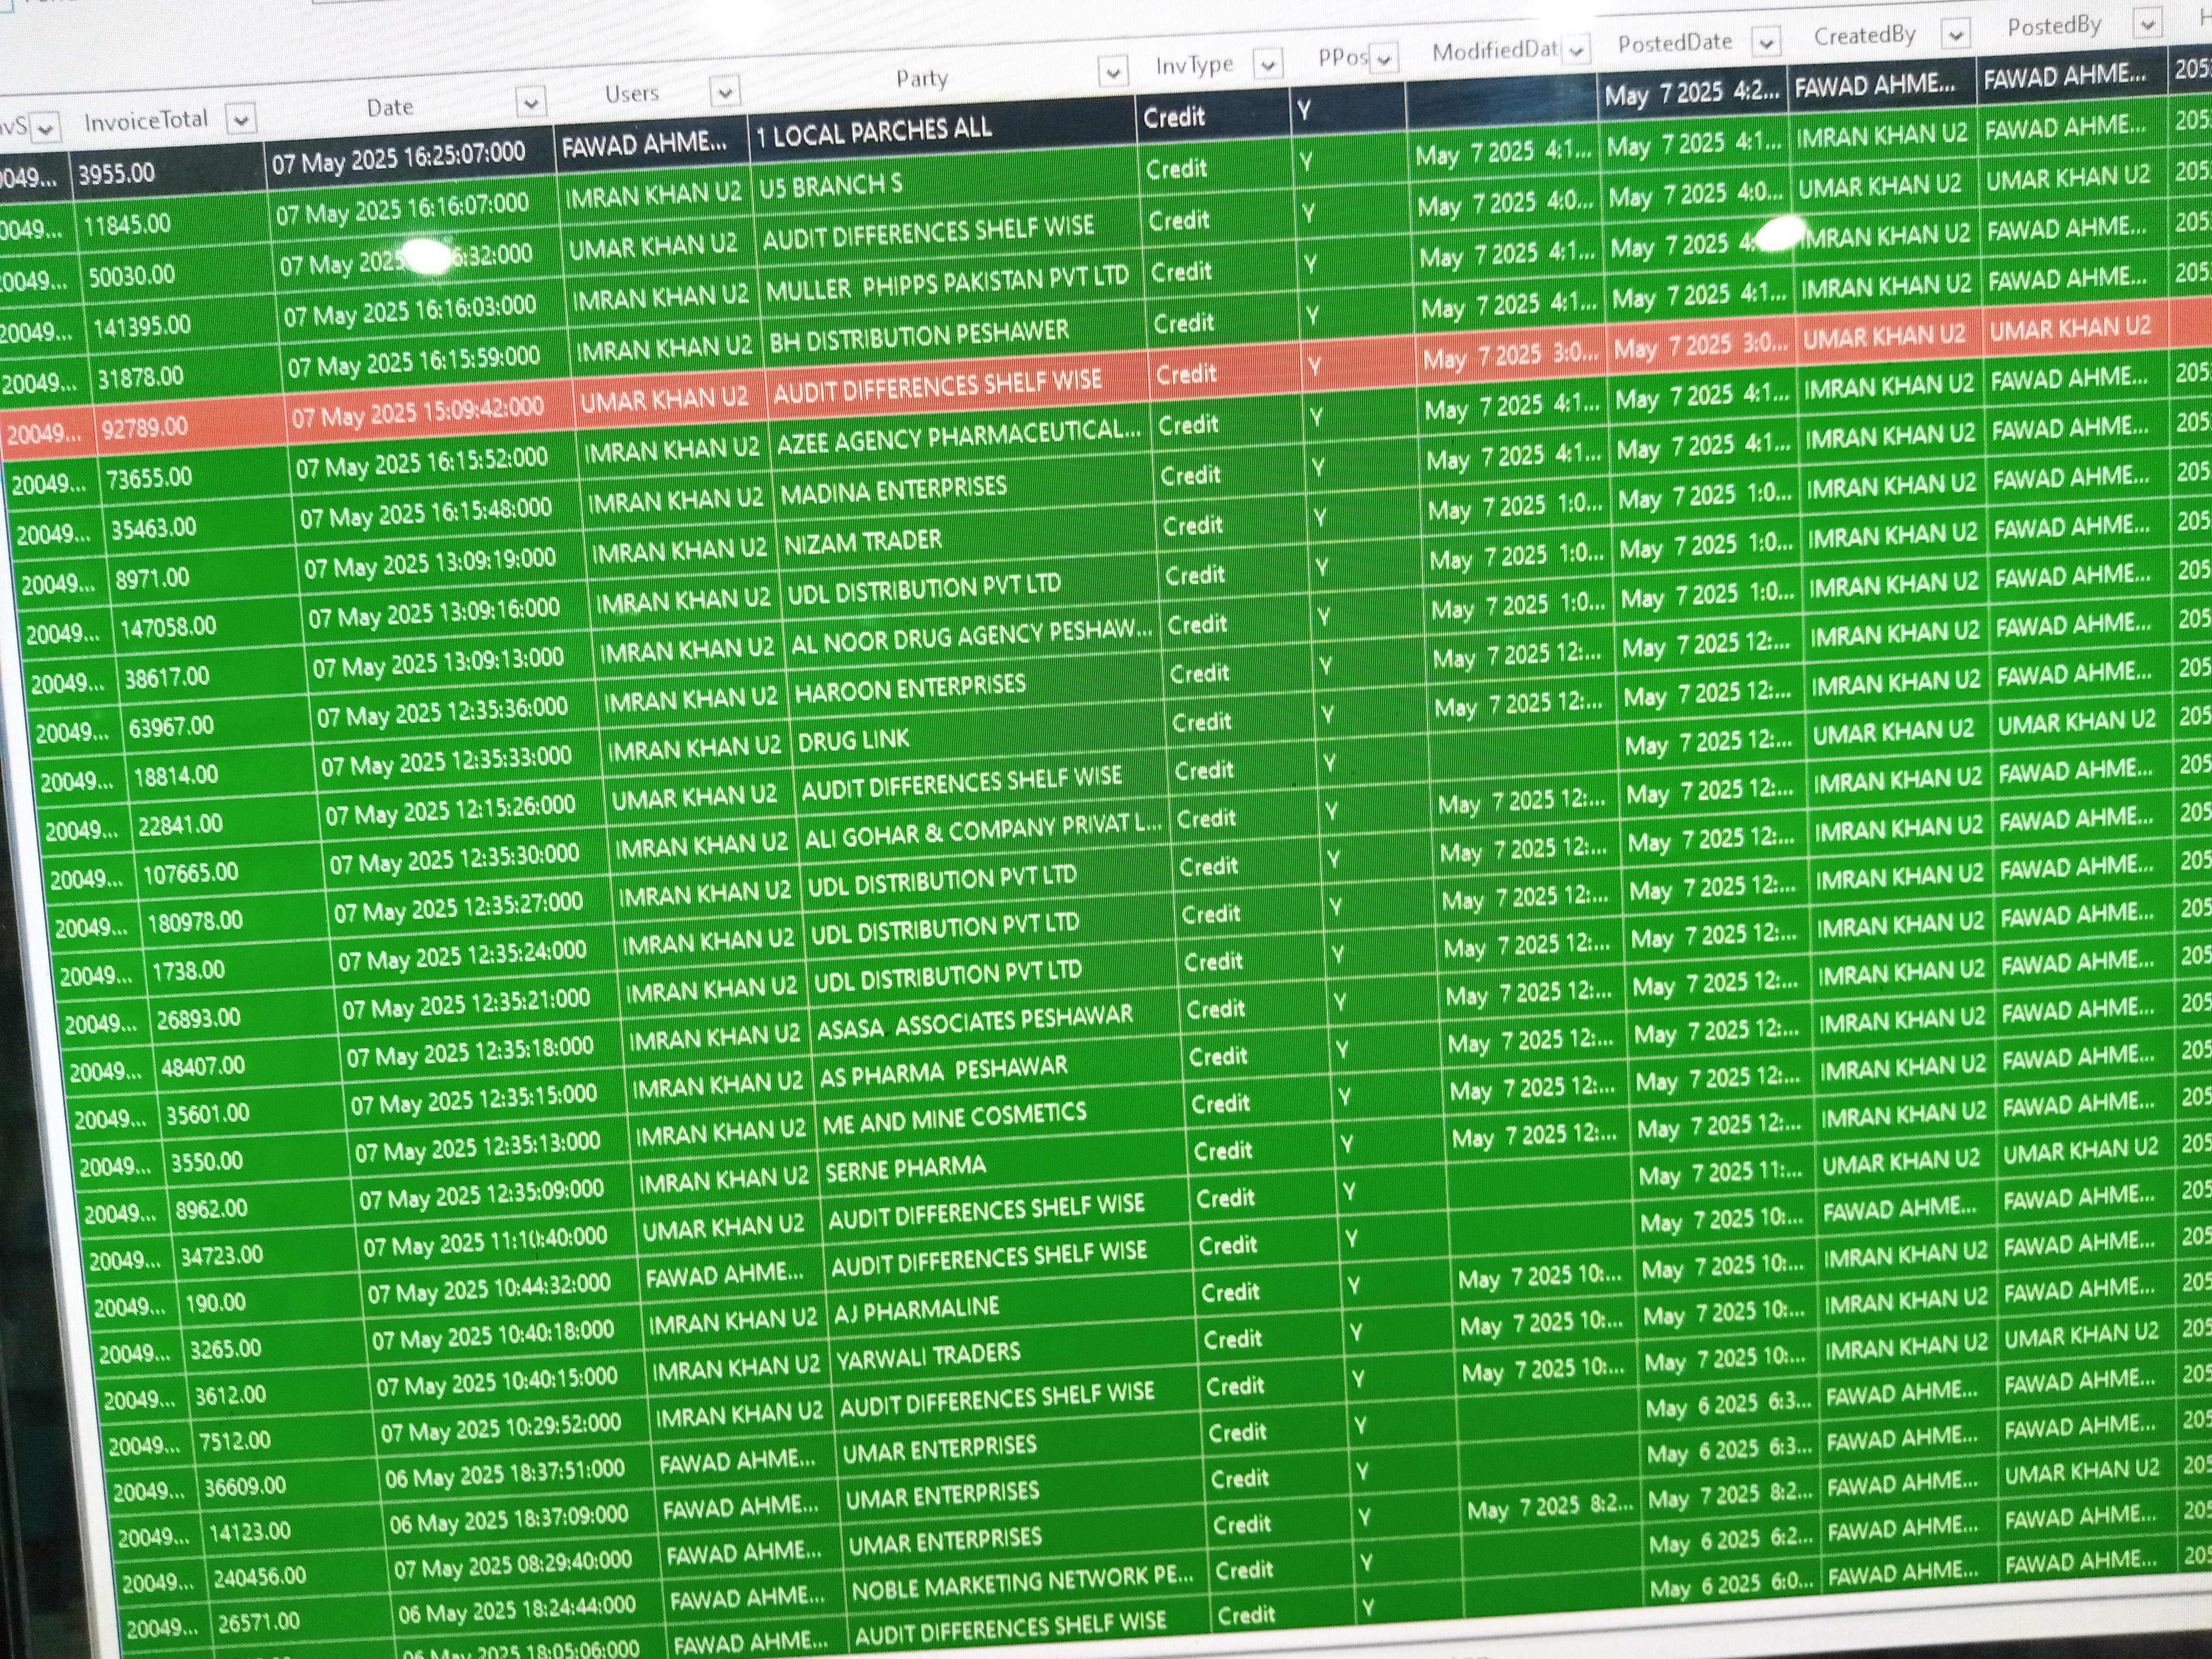Expand the PPos column filter arrow
This screenshot has width=2212, height=1659.
coord(1384,59)
